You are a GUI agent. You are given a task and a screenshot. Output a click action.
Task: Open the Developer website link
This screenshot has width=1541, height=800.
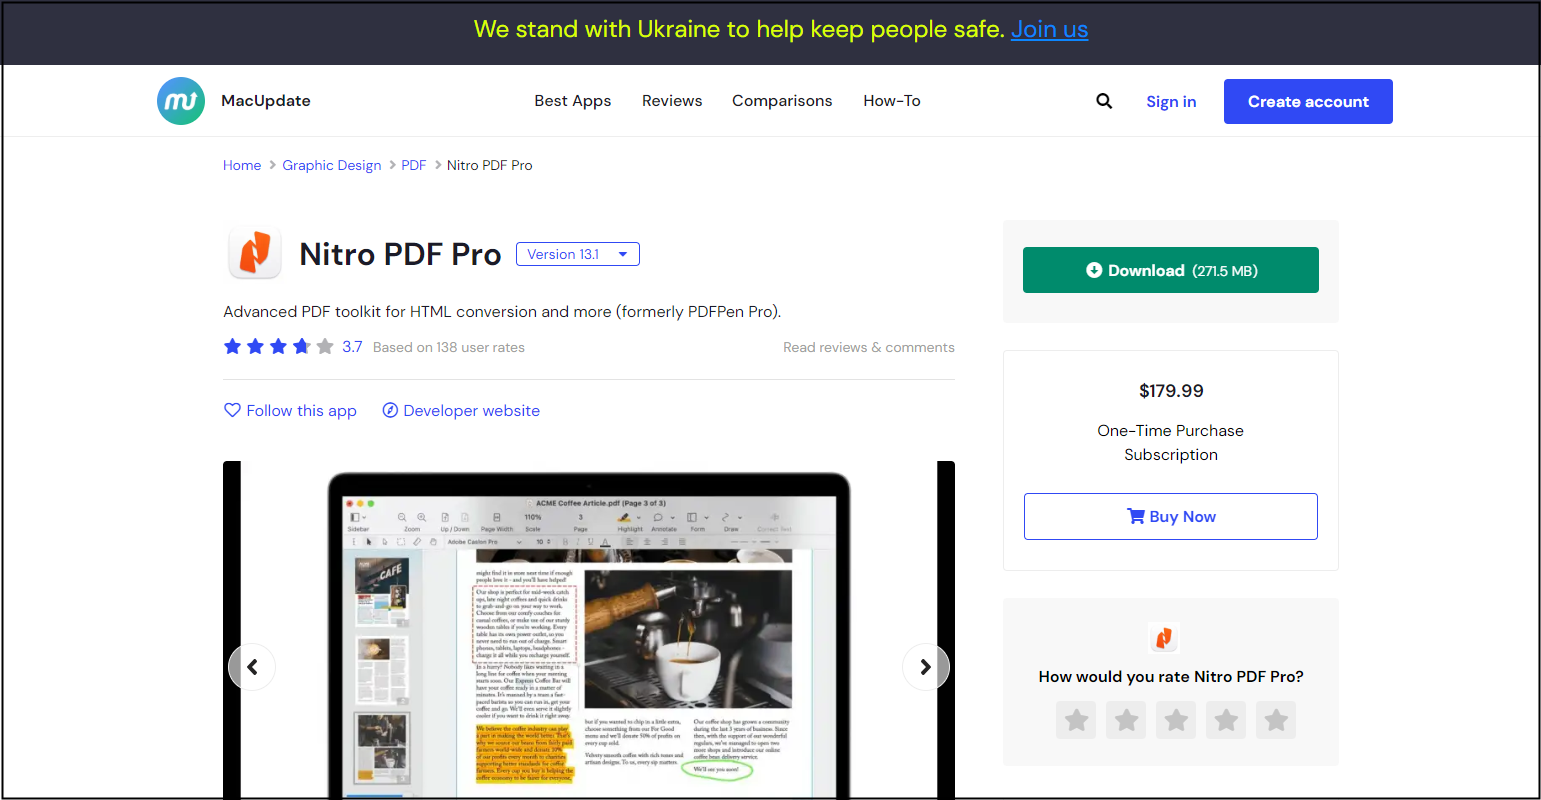click(461, 410)
